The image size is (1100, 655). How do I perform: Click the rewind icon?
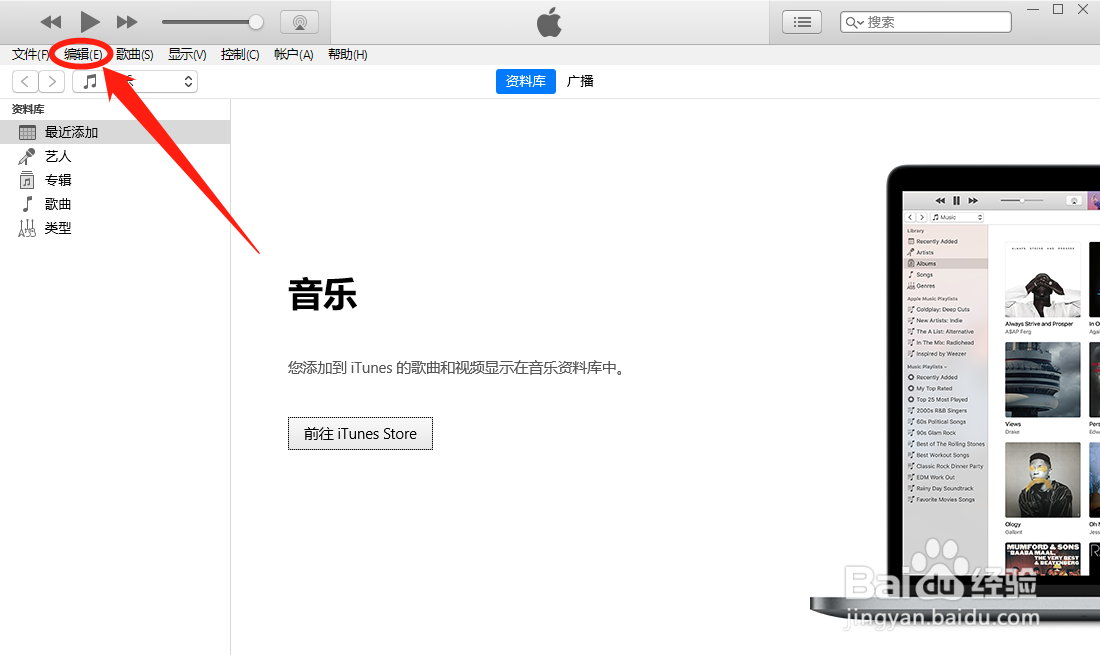point(50,21)
